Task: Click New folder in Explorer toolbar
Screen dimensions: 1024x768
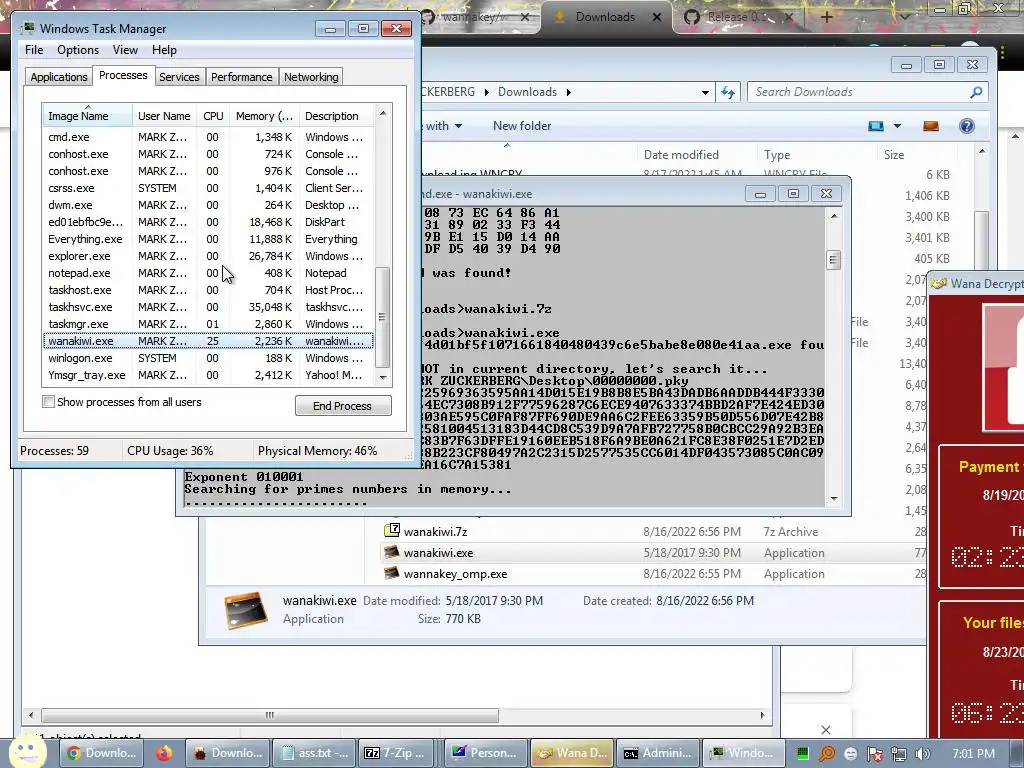Action: coord(522,126)
